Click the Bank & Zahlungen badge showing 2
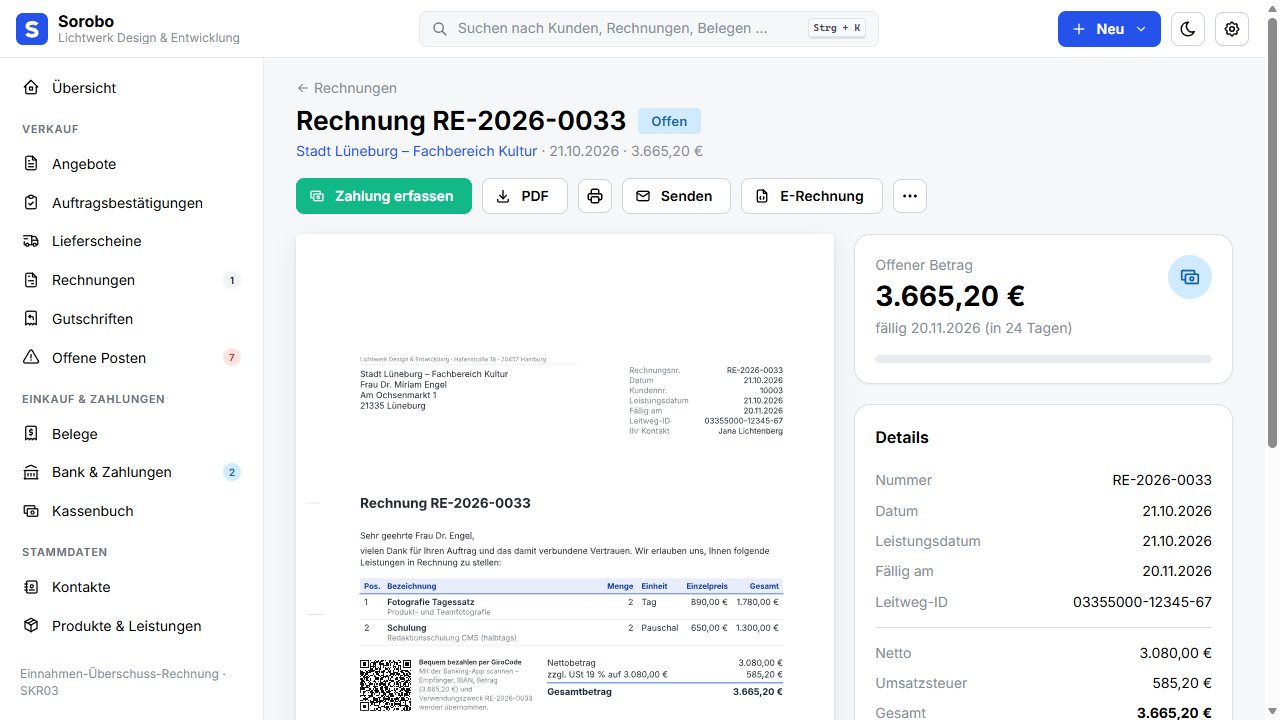The width and height of the screenshot is (1280, 720). pyautogui.click(x=232, y=472)
